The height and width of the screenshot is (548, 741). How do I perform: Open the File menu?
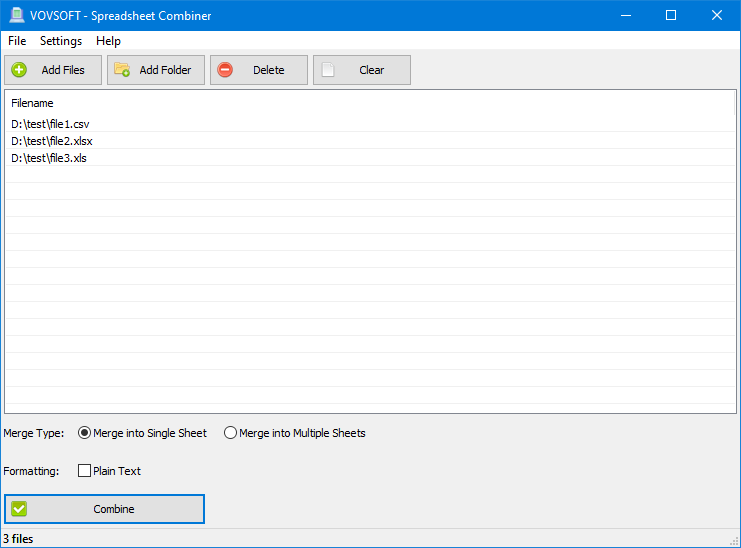point(17,41)
